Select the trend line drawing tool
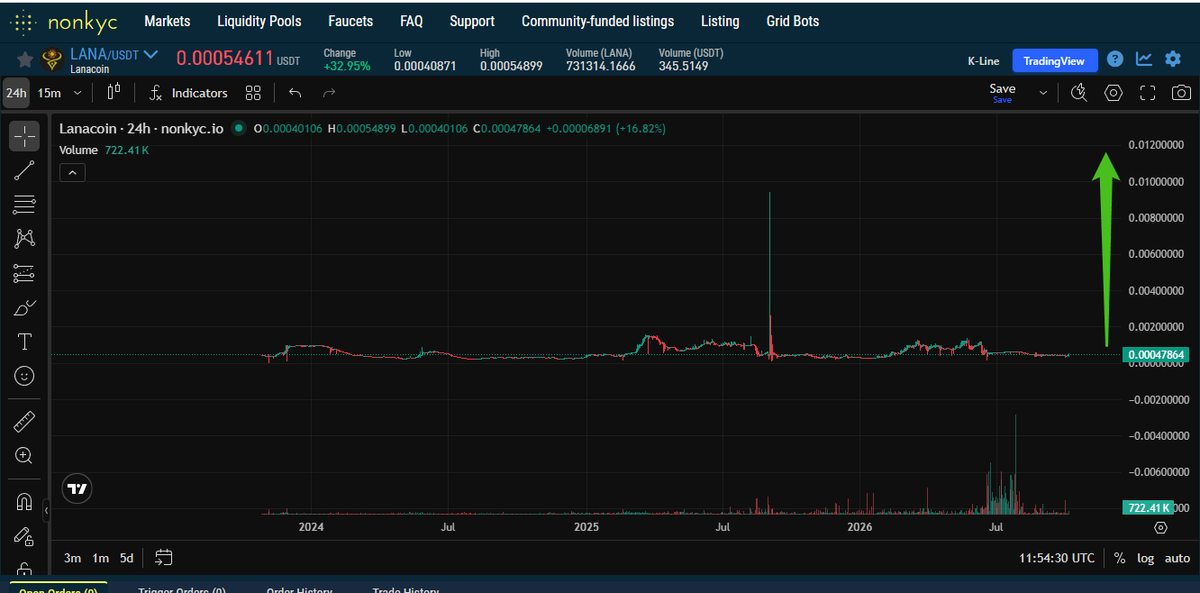The width and height of the screenshot is (1200, 593). point(25,170)
